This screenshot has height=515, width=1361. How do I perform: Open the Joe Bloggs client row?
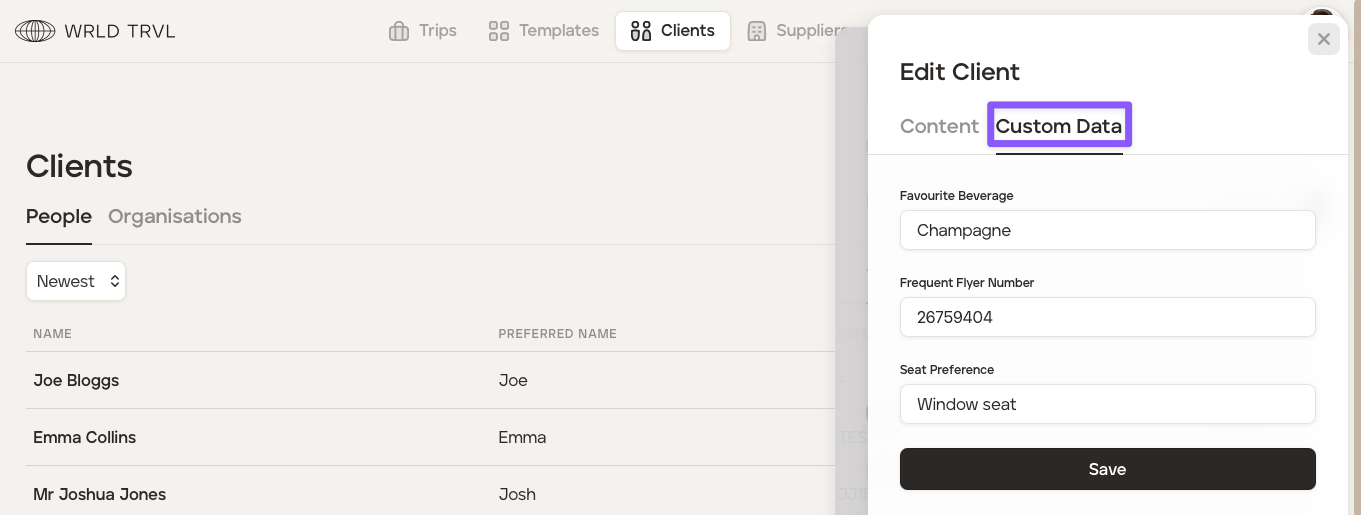click(x=76, y=380)
